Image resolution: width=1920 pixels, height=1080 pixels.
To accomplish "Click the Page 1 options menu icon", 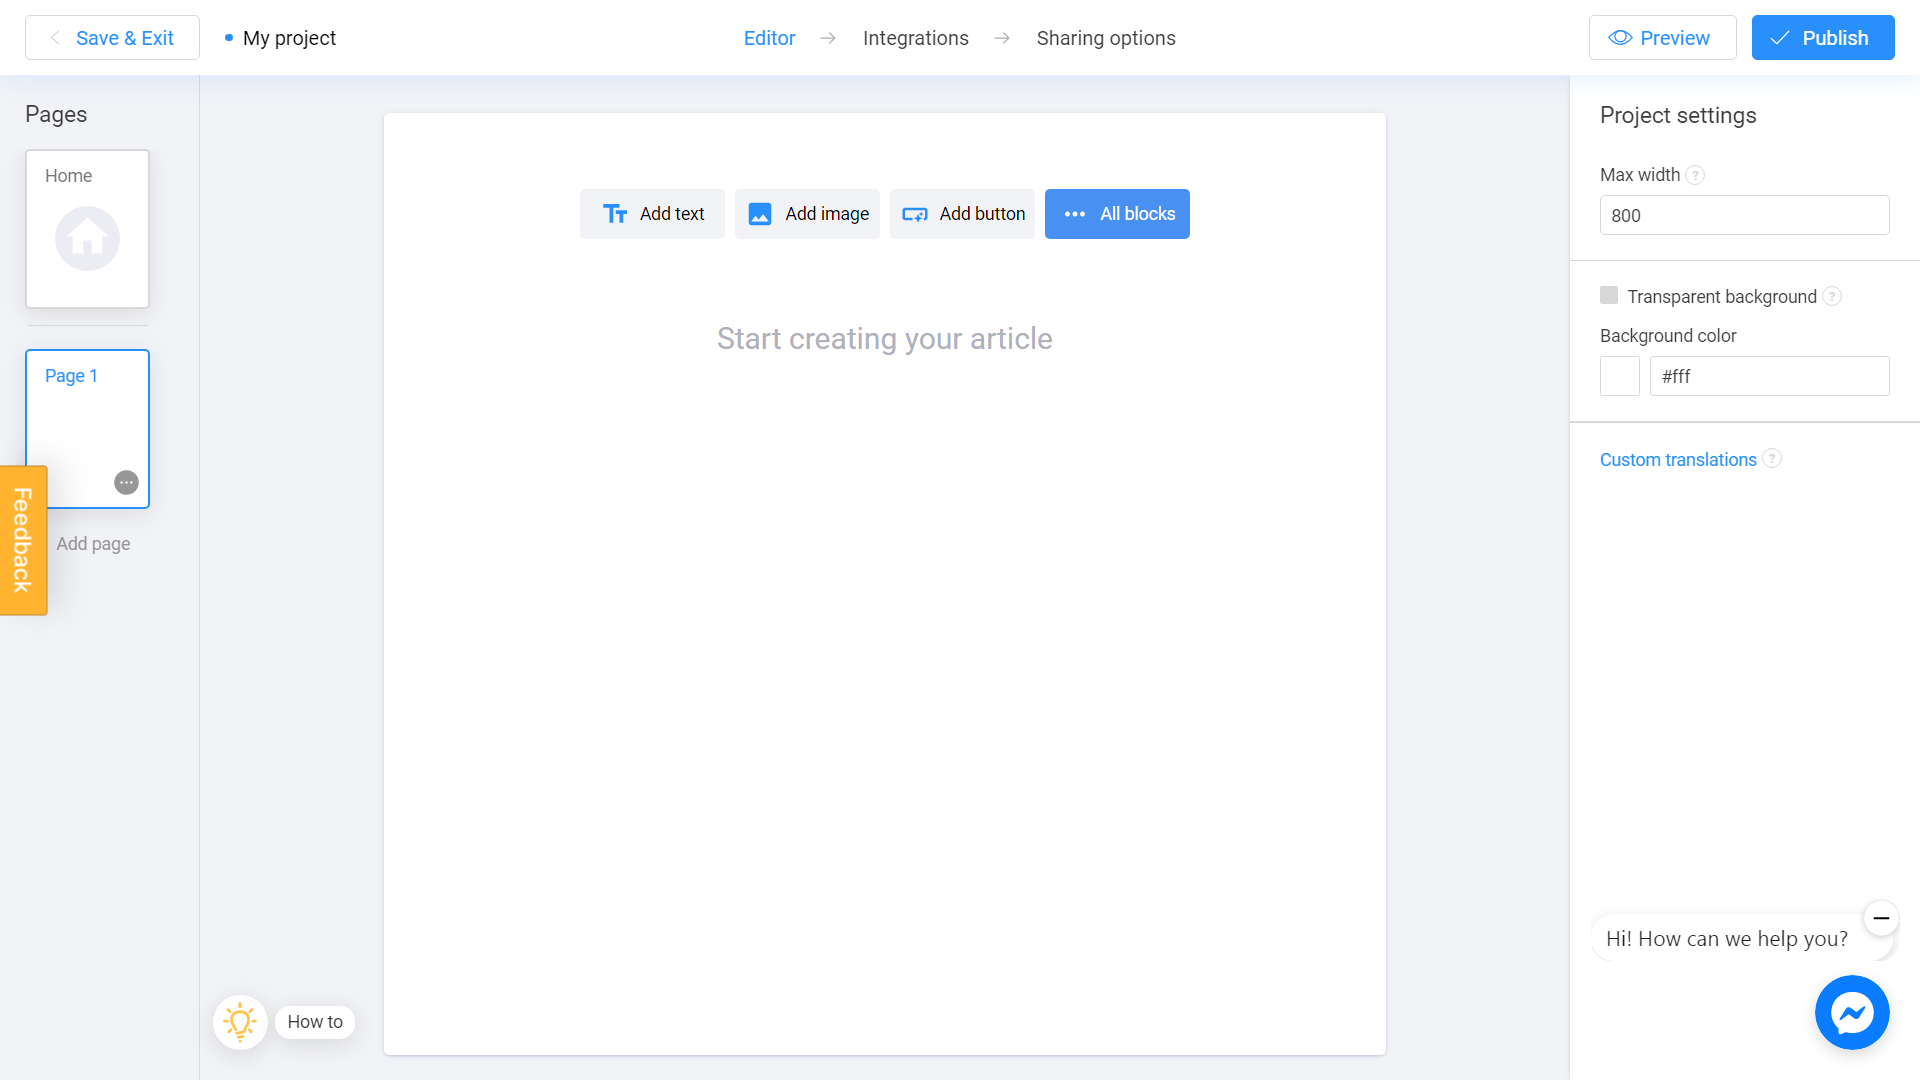I will 127,483.
